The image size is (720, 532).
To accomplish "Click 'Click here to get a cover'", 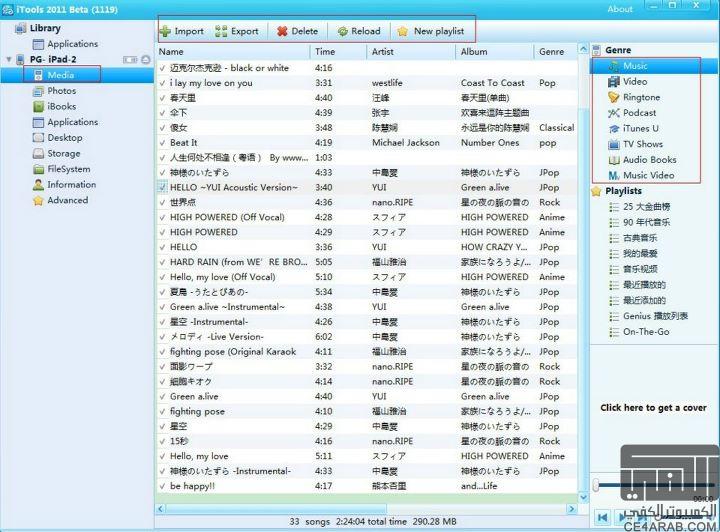I will click(653, 408).
